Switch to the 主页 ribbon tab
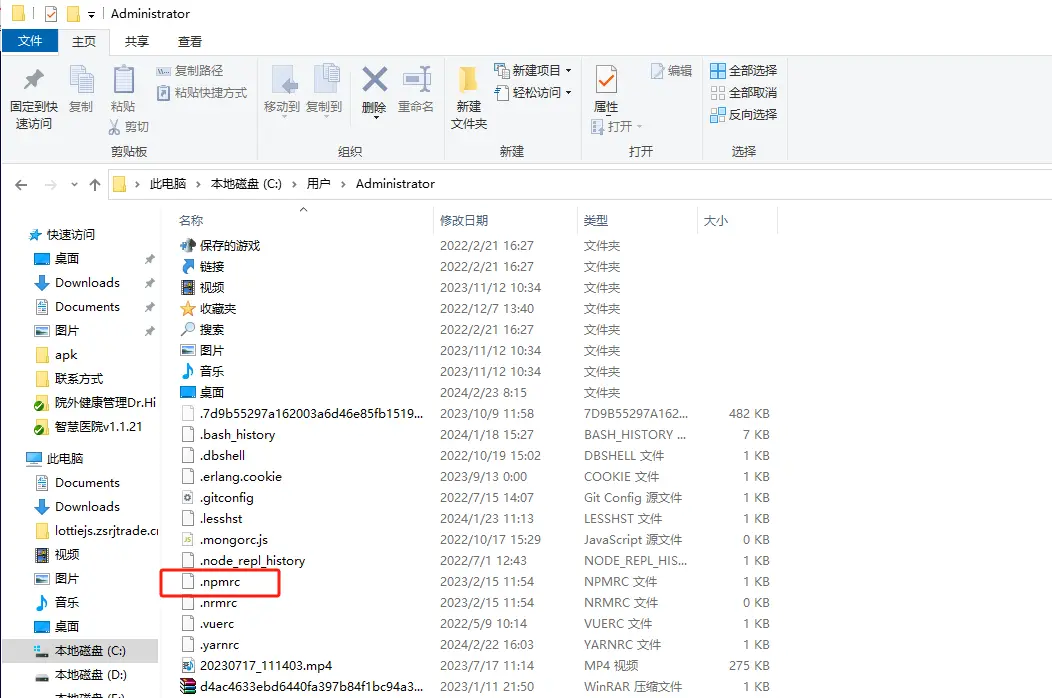The image size is (1052, 698). [x=84, y=42]
